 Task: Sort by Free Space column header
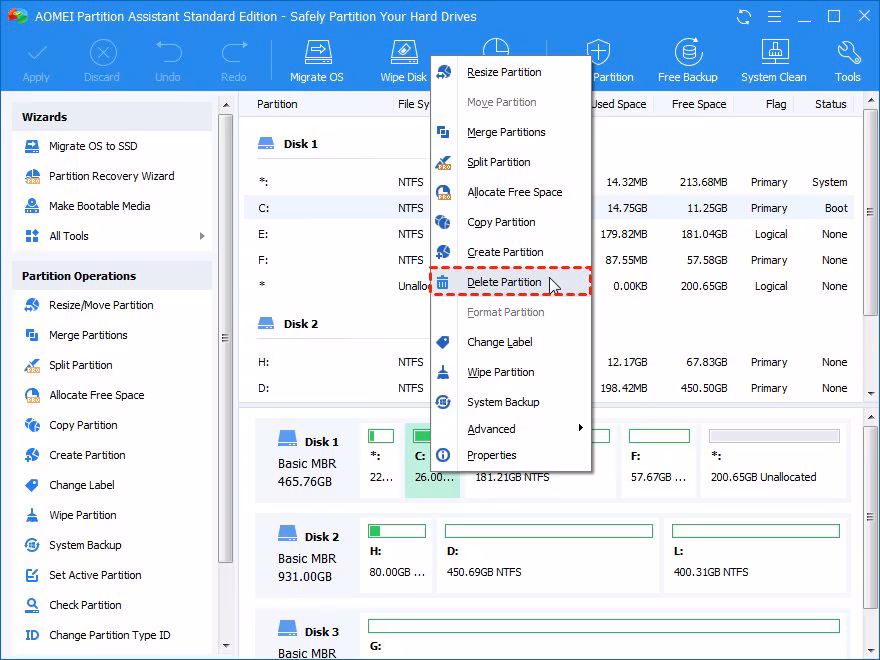click(x=699, y=104)
